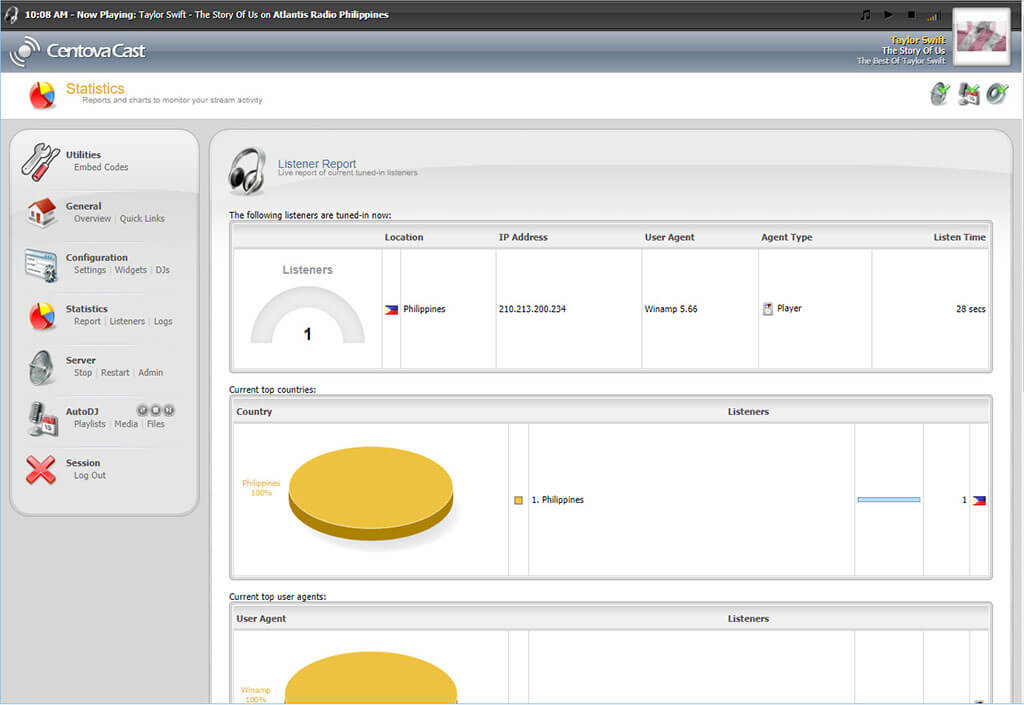Click the Server speaker icon in the sidebar
The width and height of the screenshot is (1024, 705).
point(41,368)
